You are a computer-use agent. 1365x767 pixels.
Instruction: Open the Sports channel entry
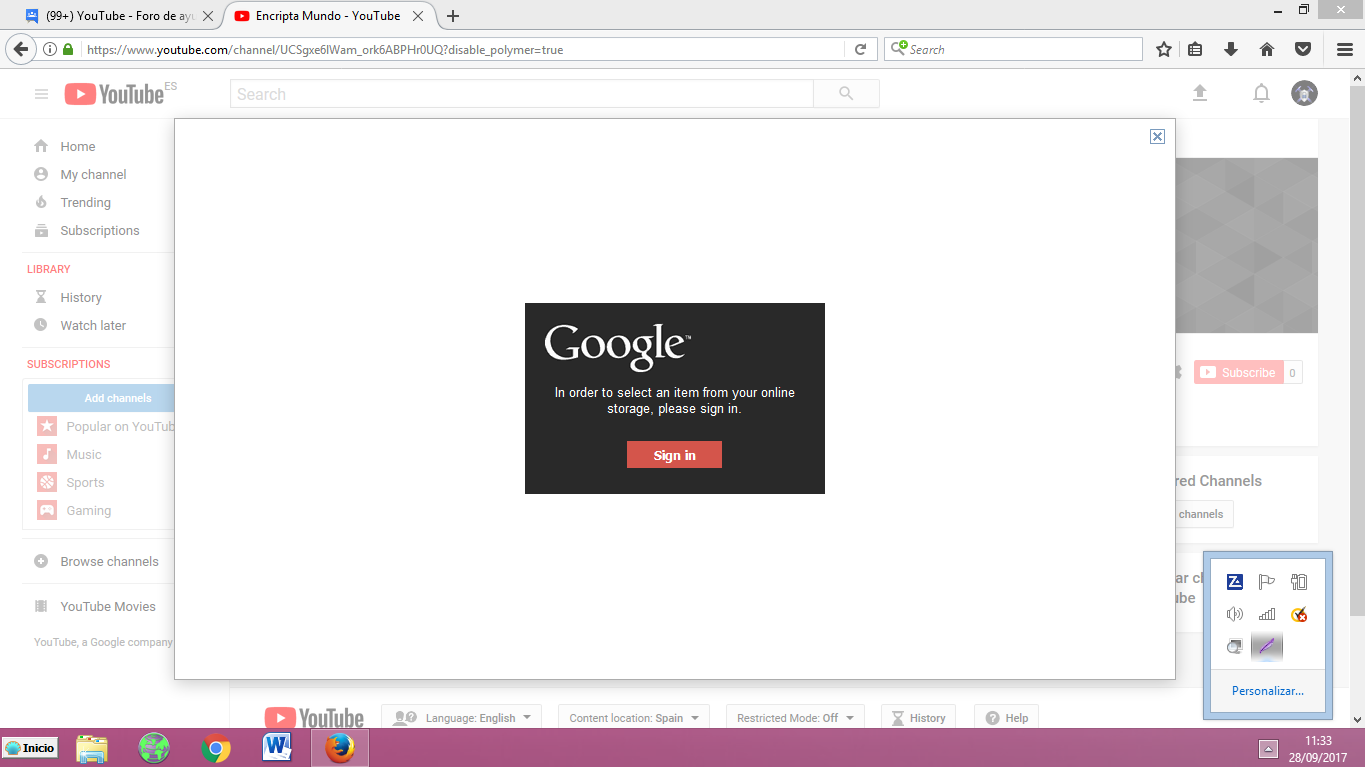coord(85,482)
